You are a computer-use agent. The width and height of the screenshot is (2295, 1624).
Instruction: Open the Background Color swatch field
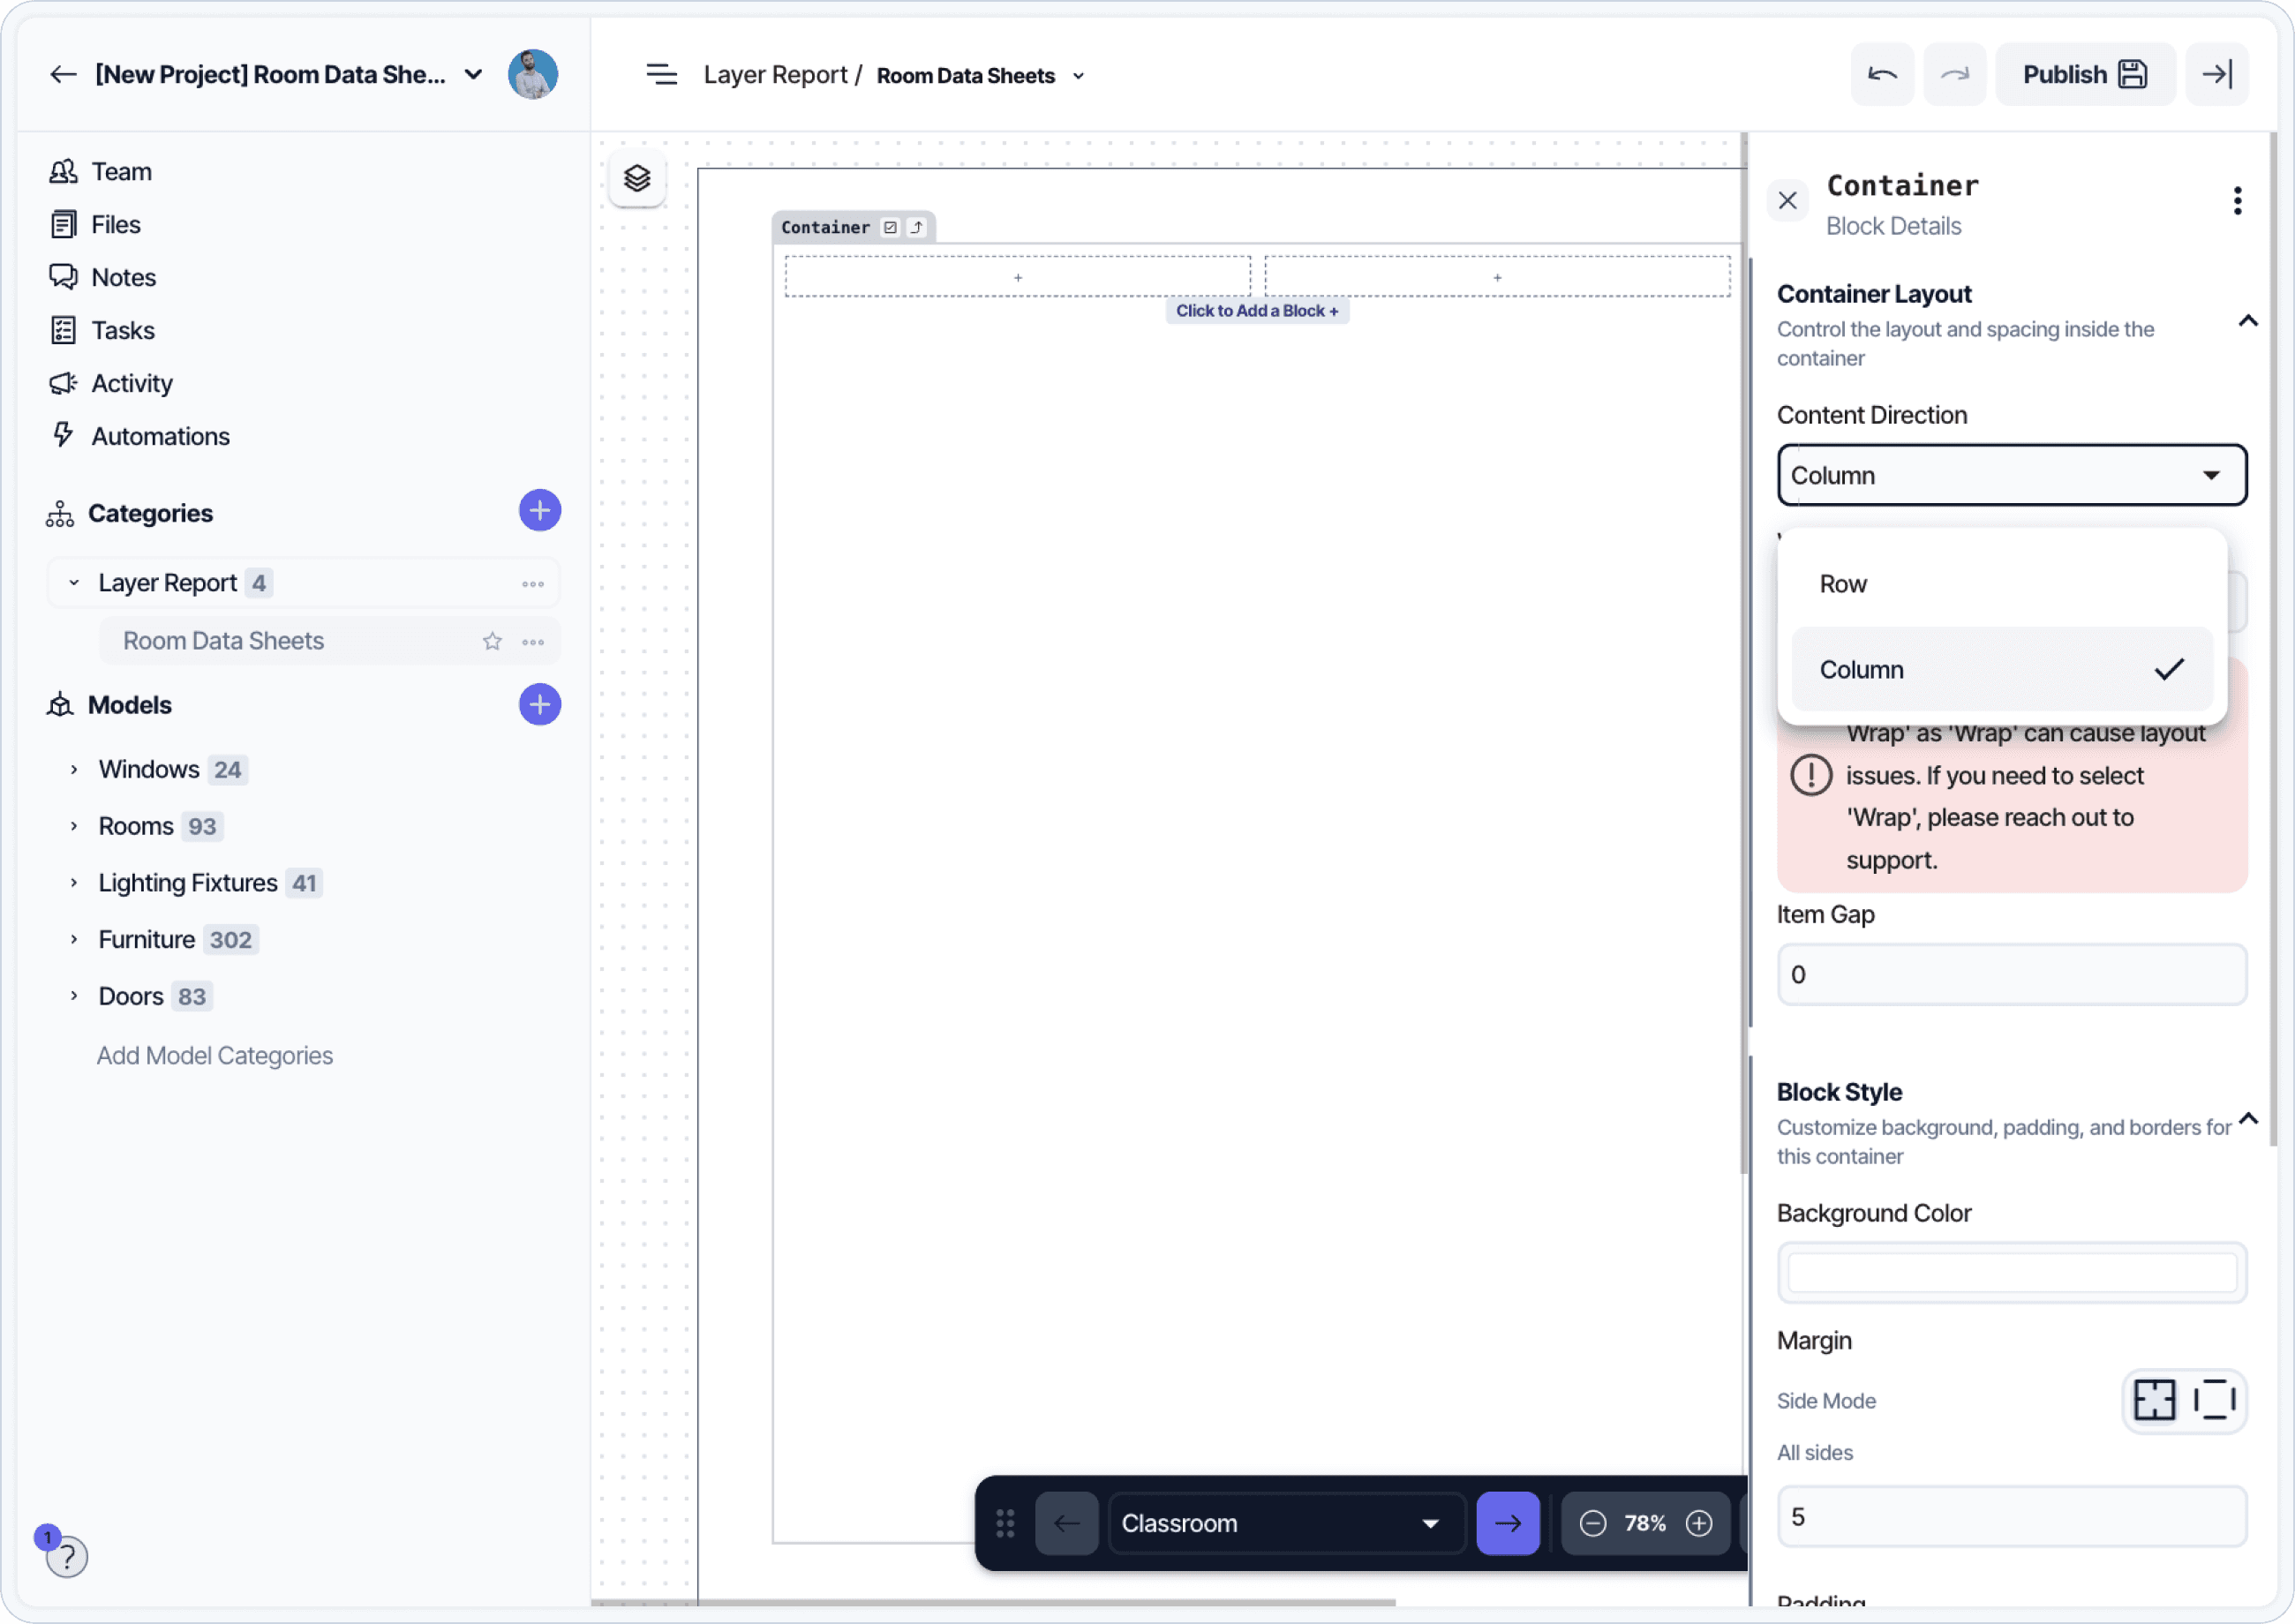pos(2011,1272)
